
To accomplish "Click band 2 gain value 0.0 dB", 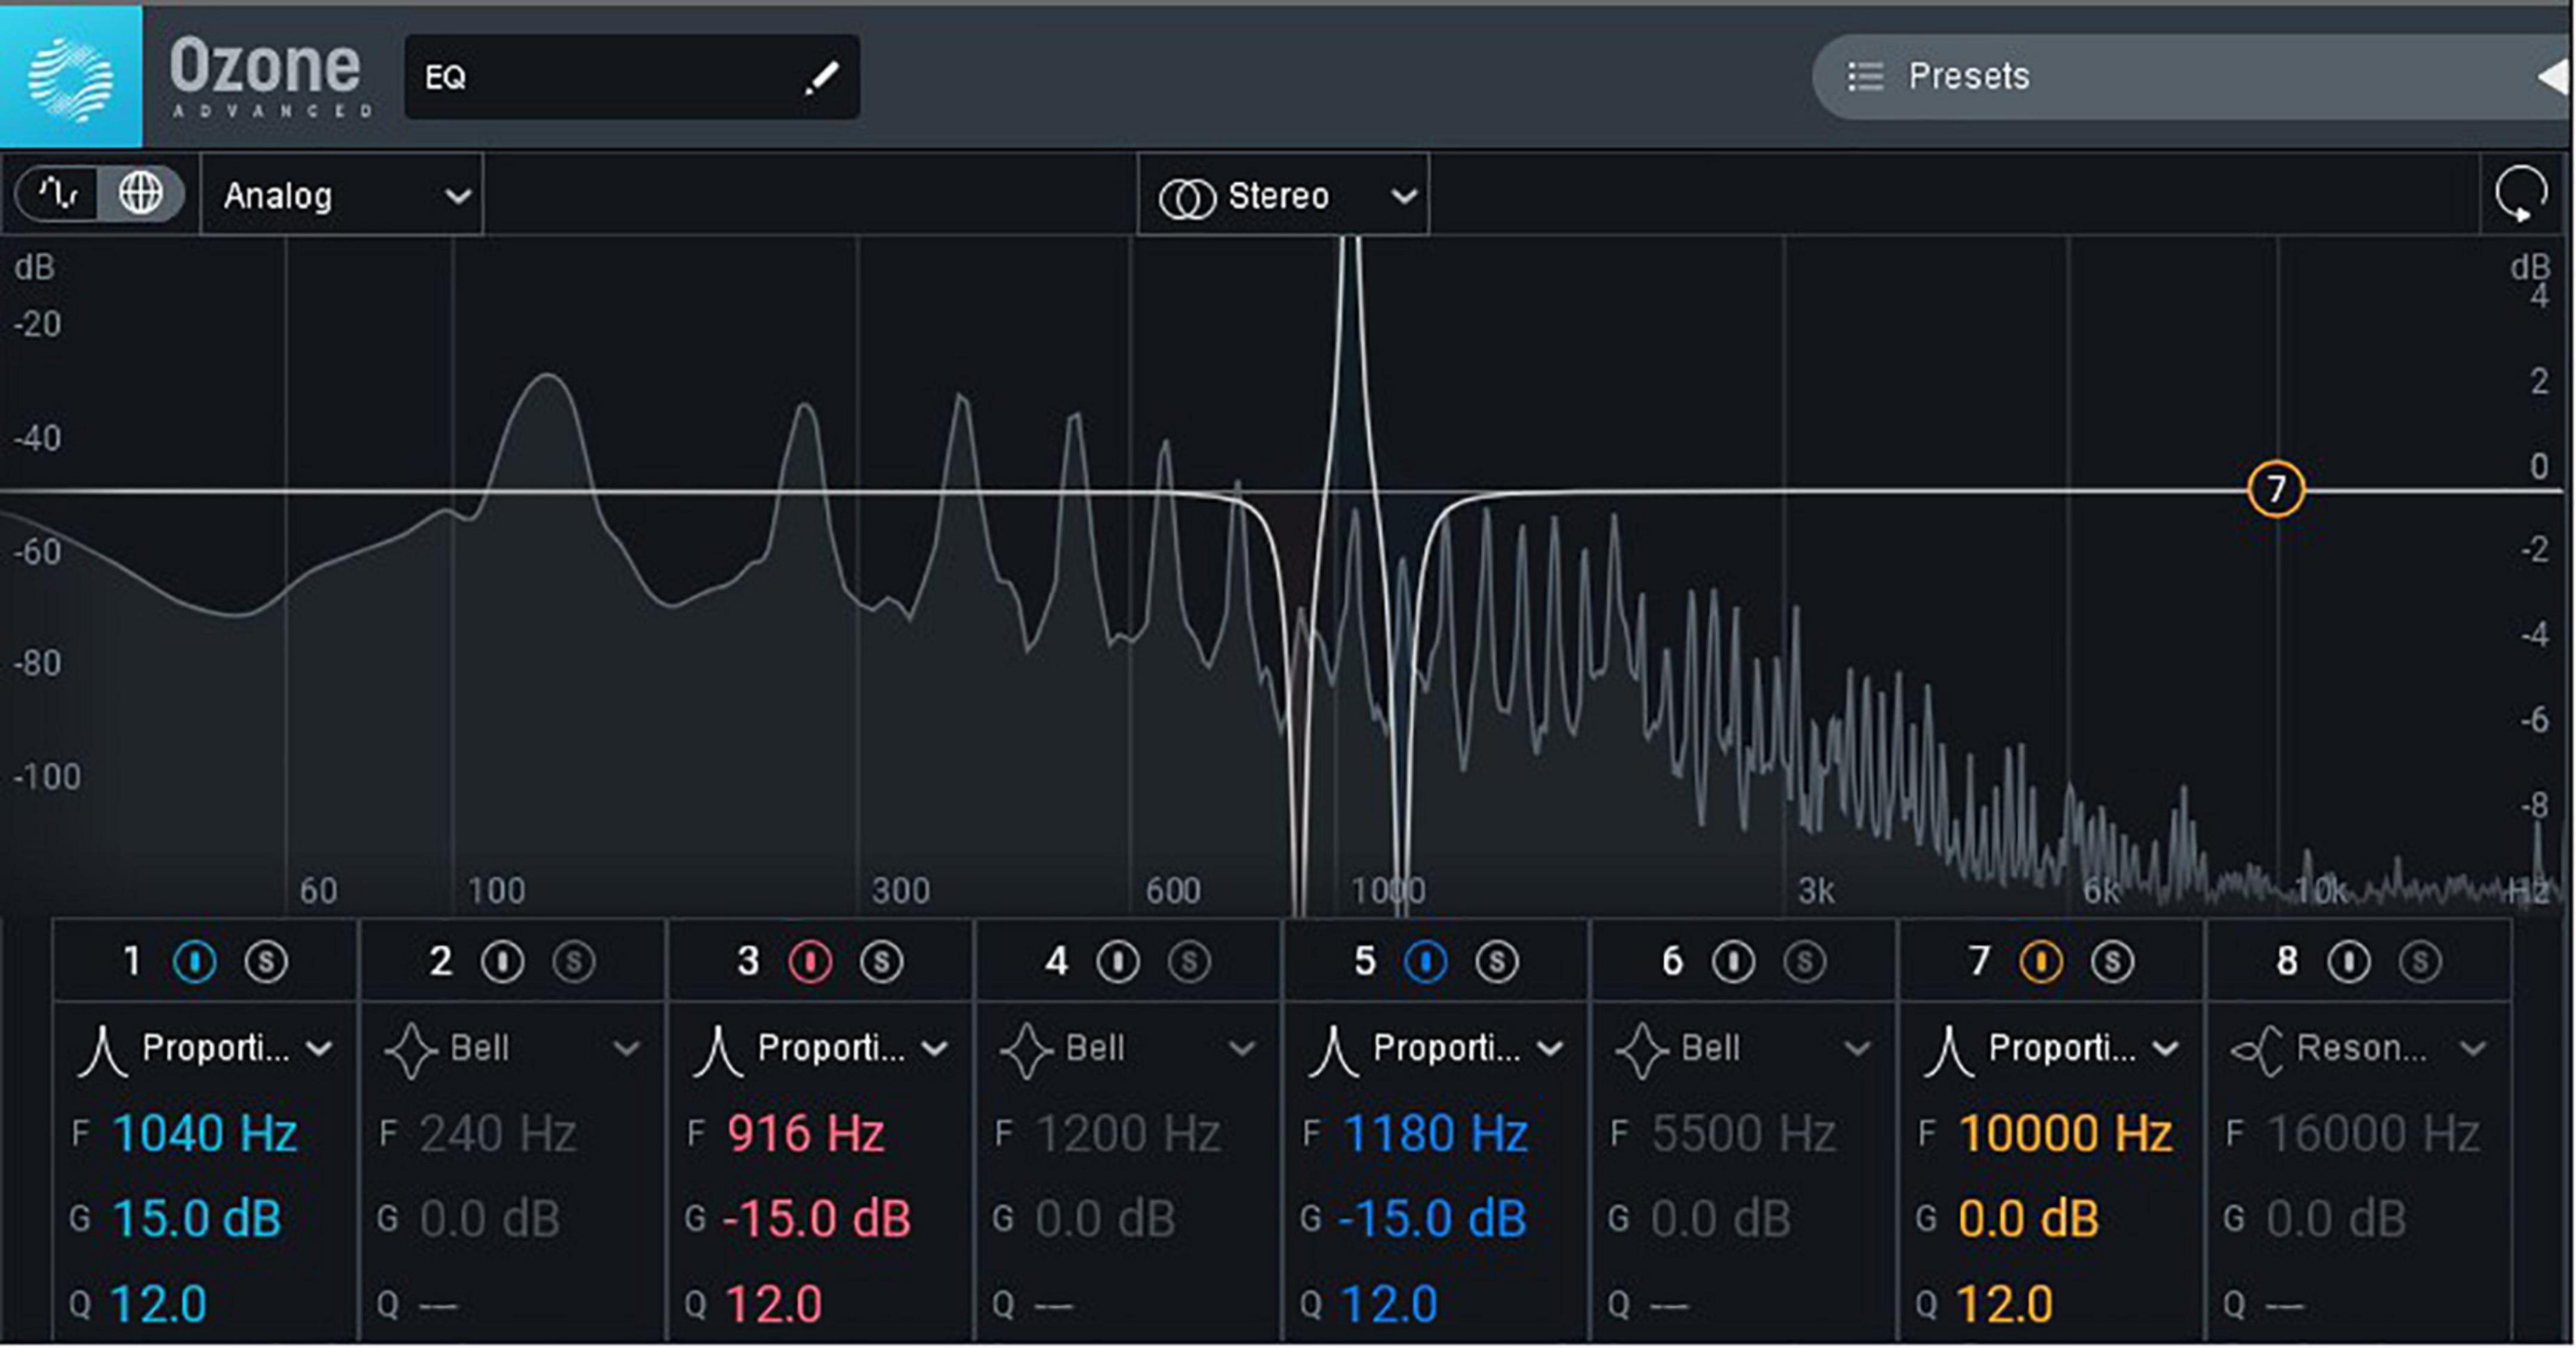I will pos(490,1219).
